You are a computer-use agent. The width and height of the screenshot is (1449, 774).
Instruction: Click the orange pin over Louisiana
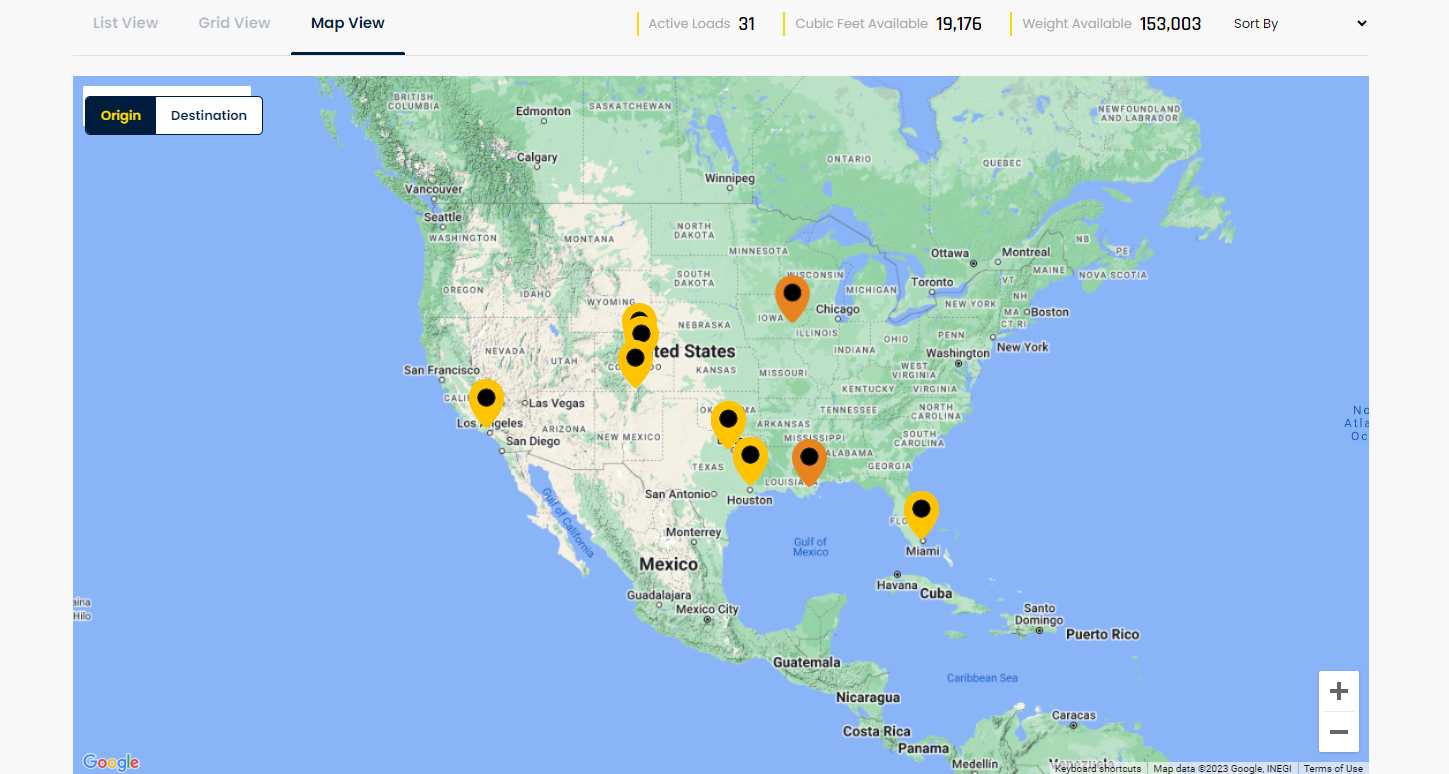(x=809, y=462)
